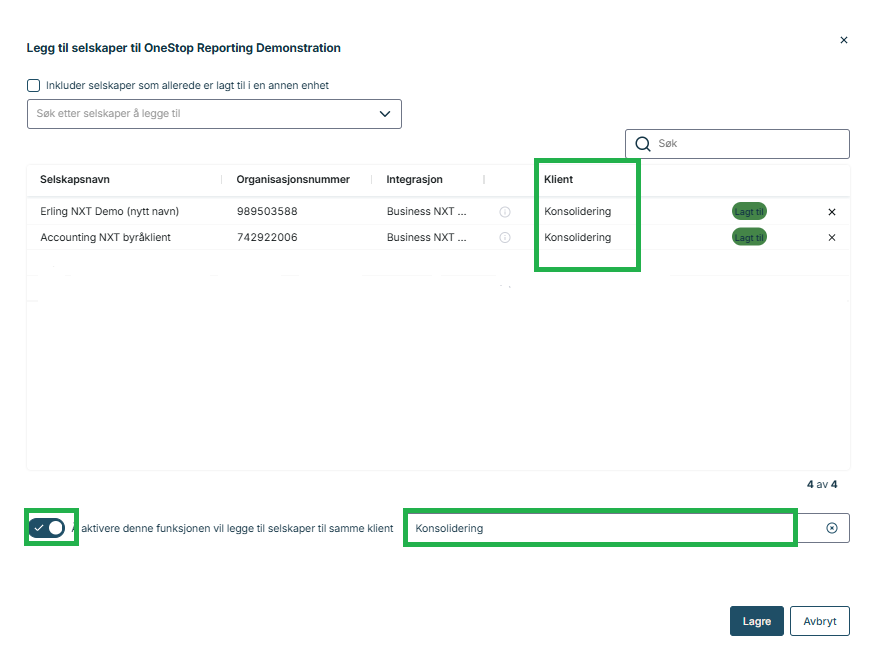
Task: Click Lagt til badge for Erling
Action: [x=749, y=212]
